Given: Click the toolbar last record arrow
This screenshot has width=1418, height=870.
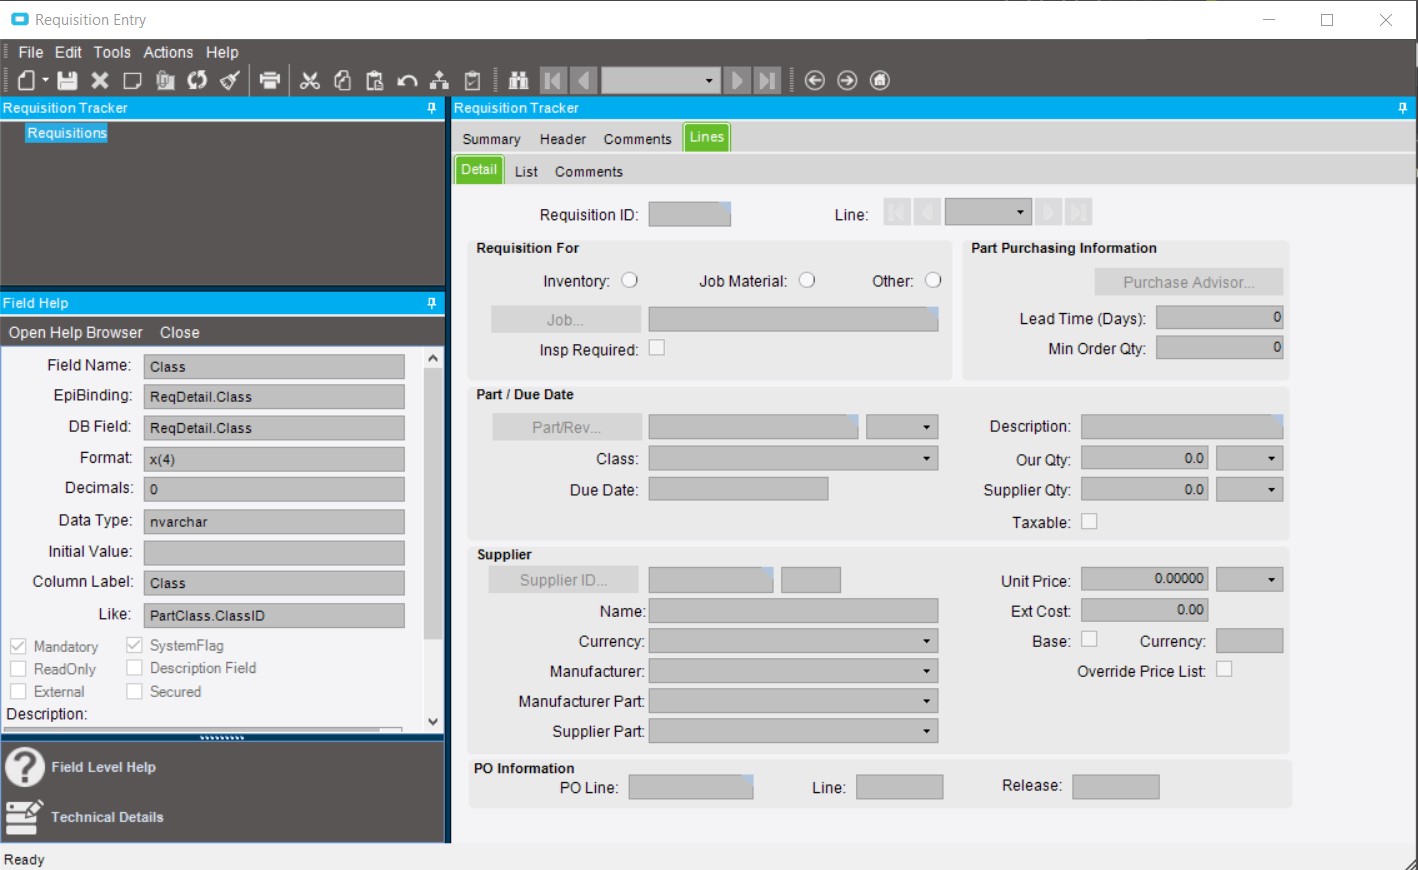Looking at the screenshot, I should (x=767, y=81).
